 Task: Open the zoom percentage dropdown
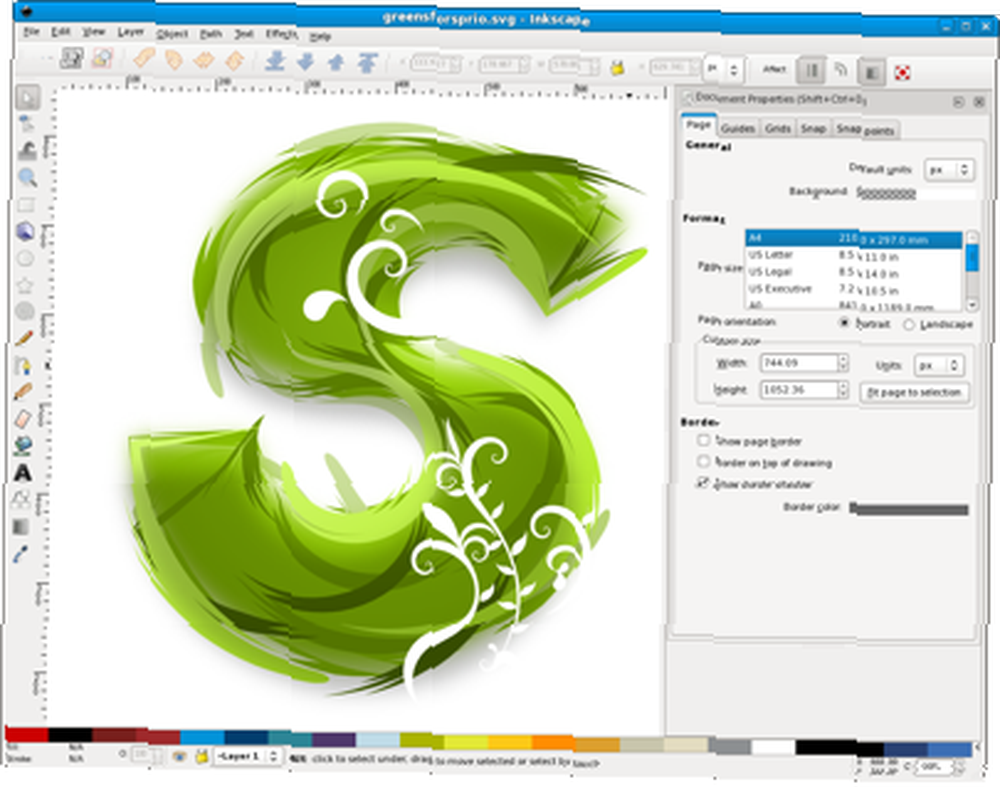pos(939,767)
